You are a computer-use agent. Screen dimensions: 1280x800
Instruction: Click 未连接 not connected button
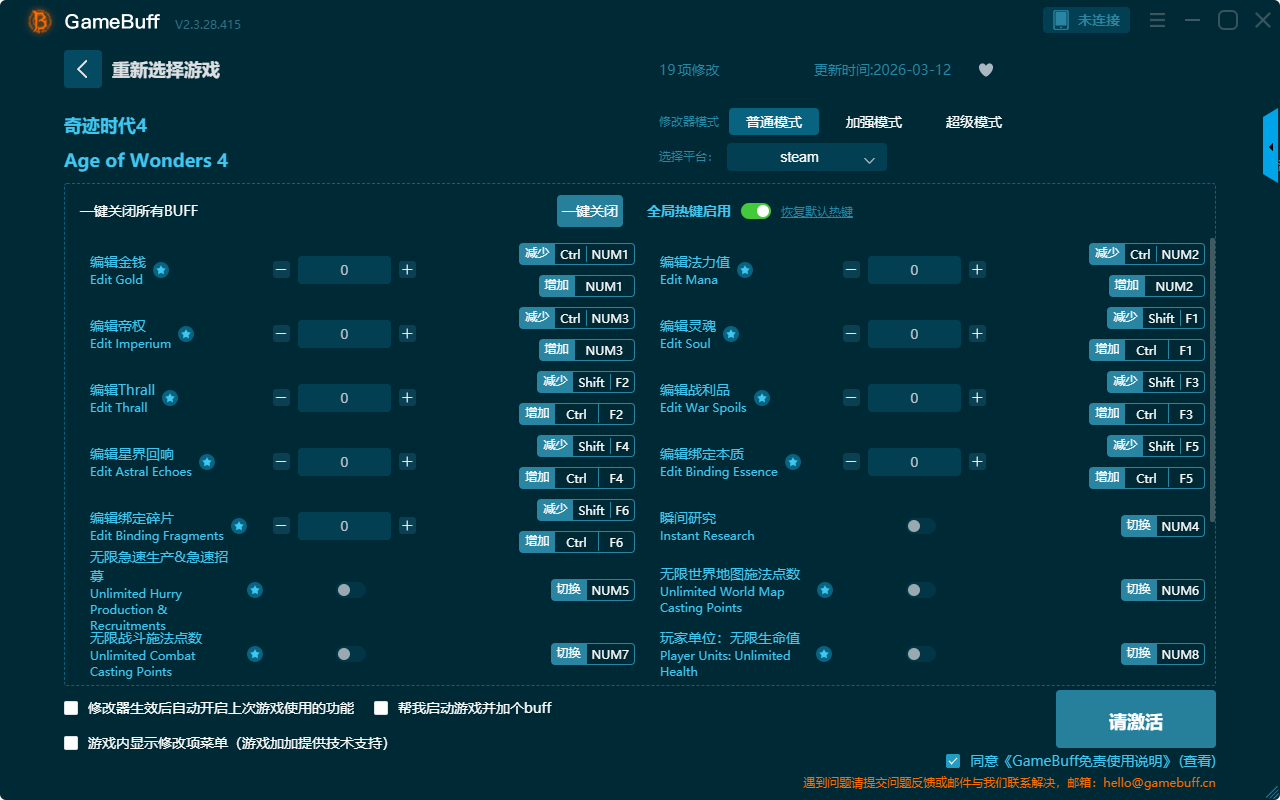click(x=1087, y=20)
